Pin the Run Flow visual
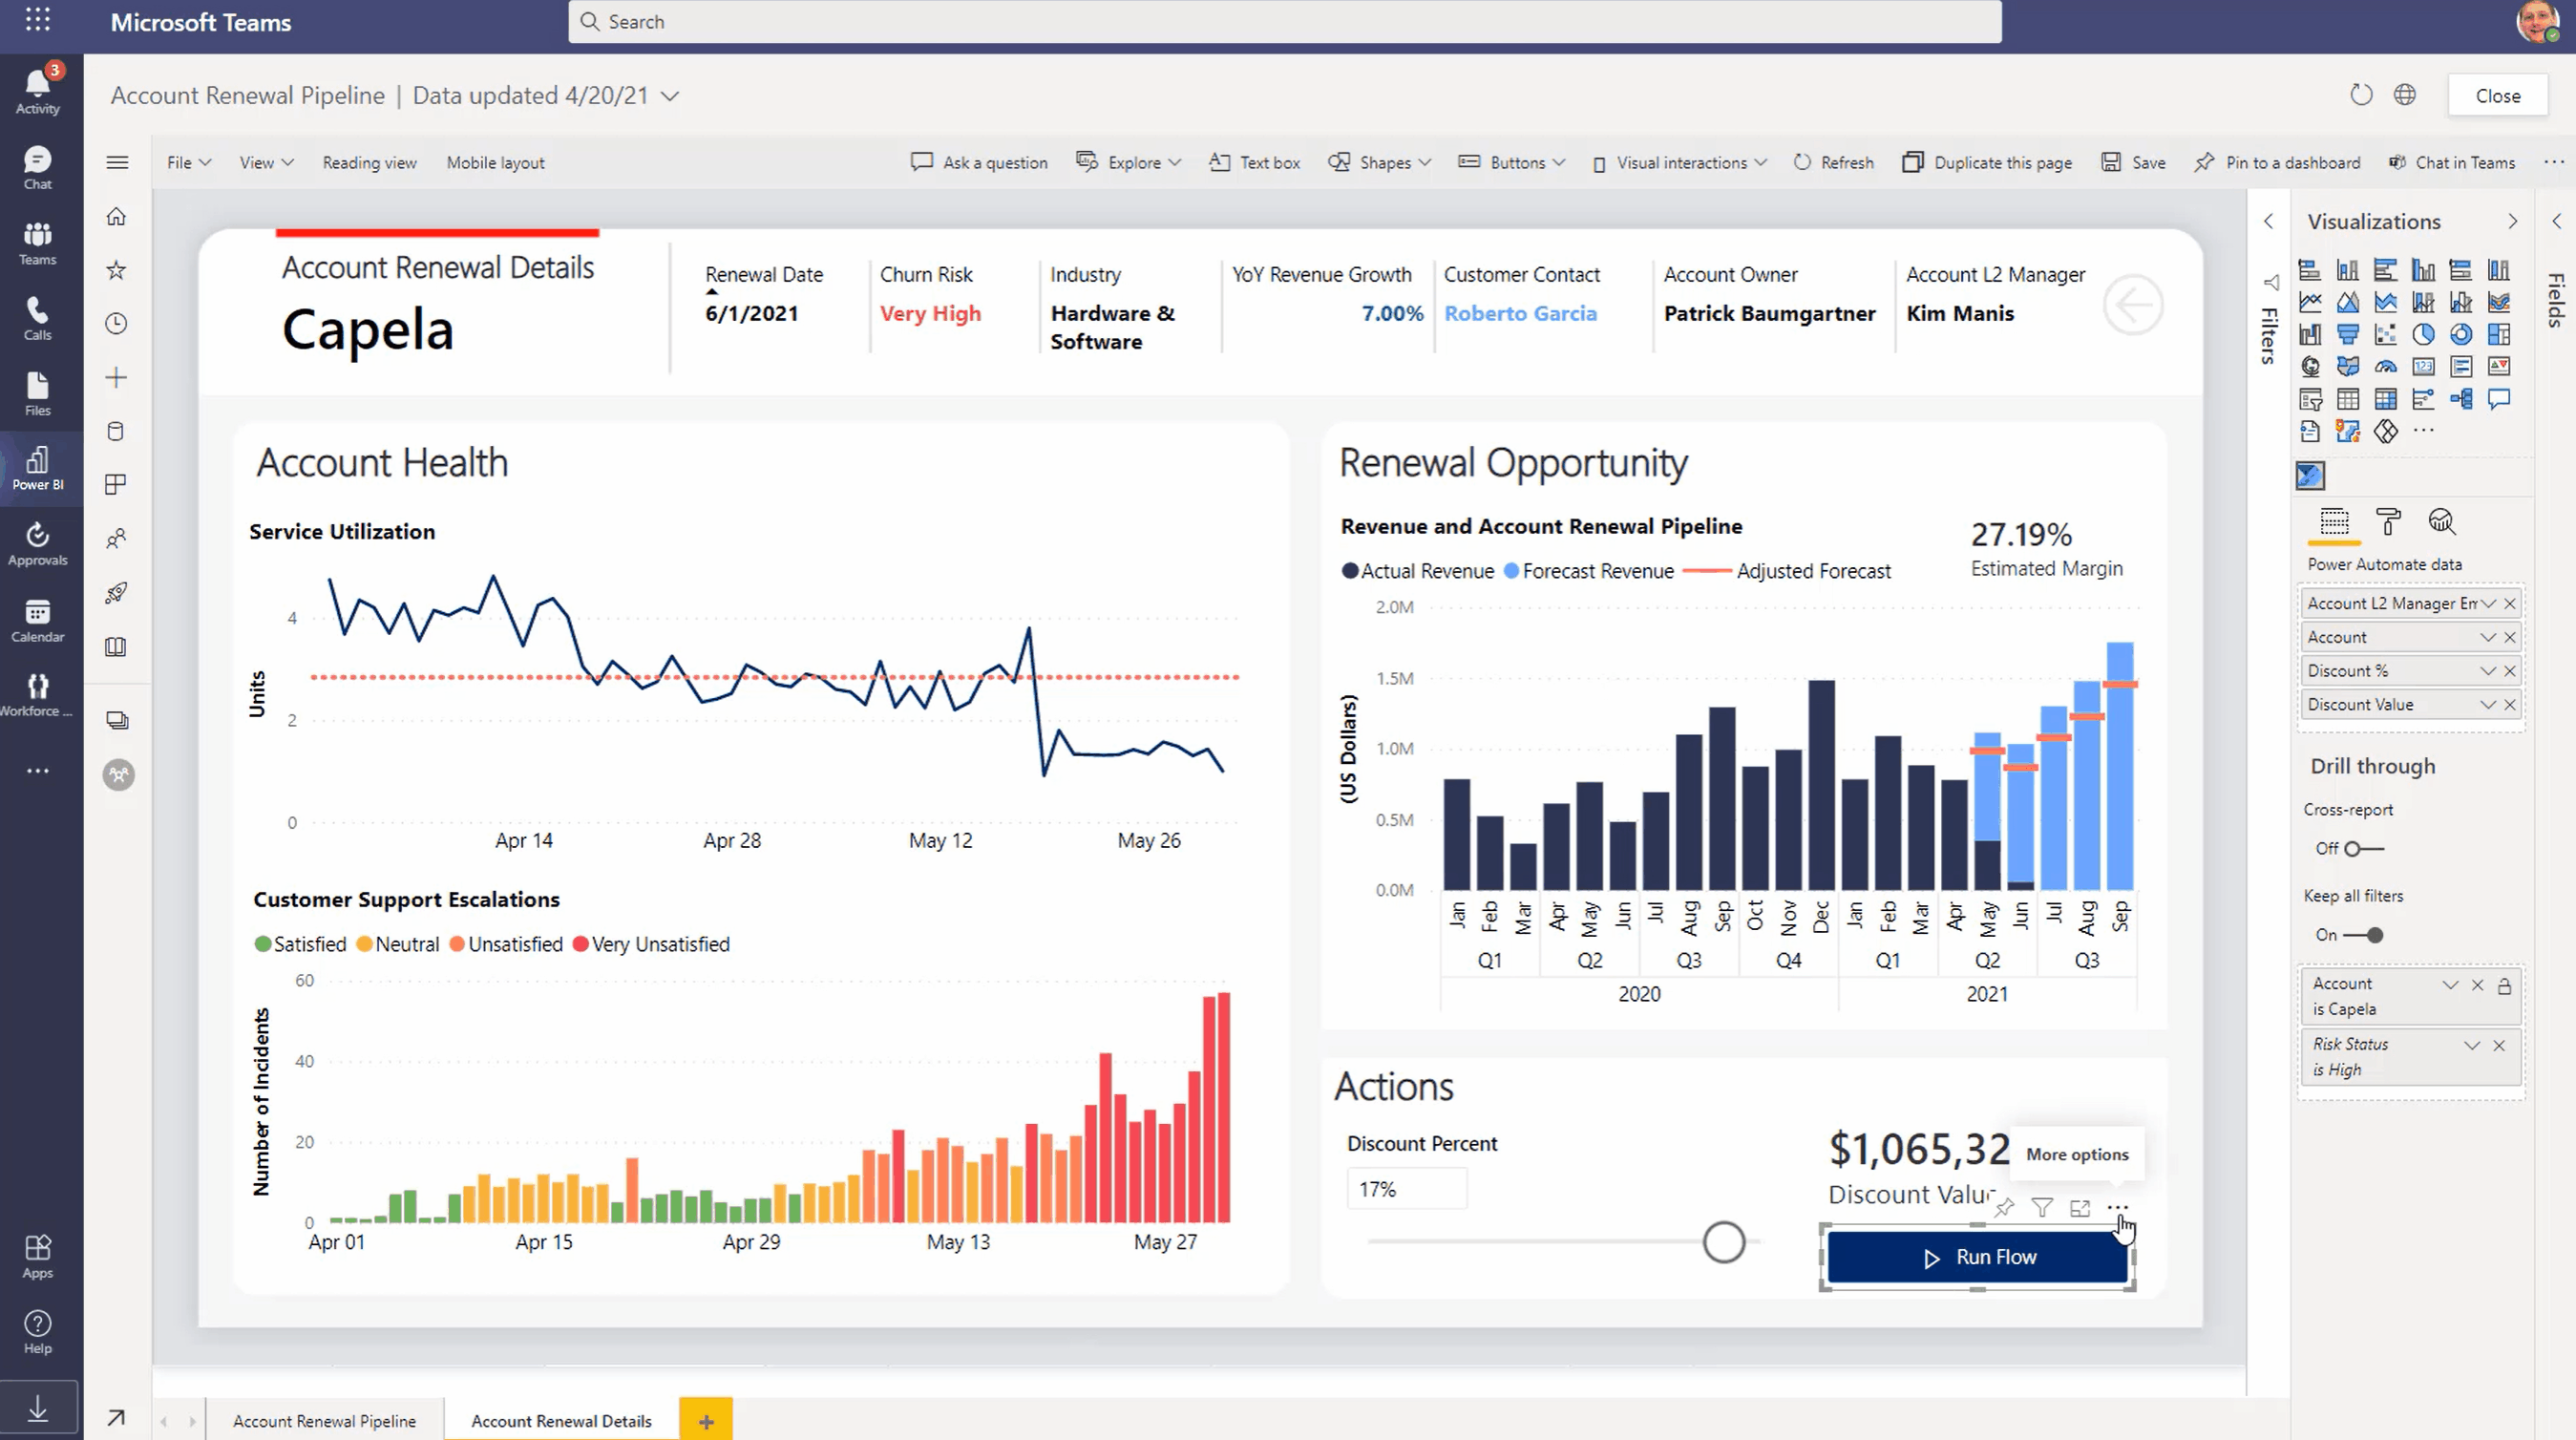 pyautogui.click(x=2004, y=1208)
